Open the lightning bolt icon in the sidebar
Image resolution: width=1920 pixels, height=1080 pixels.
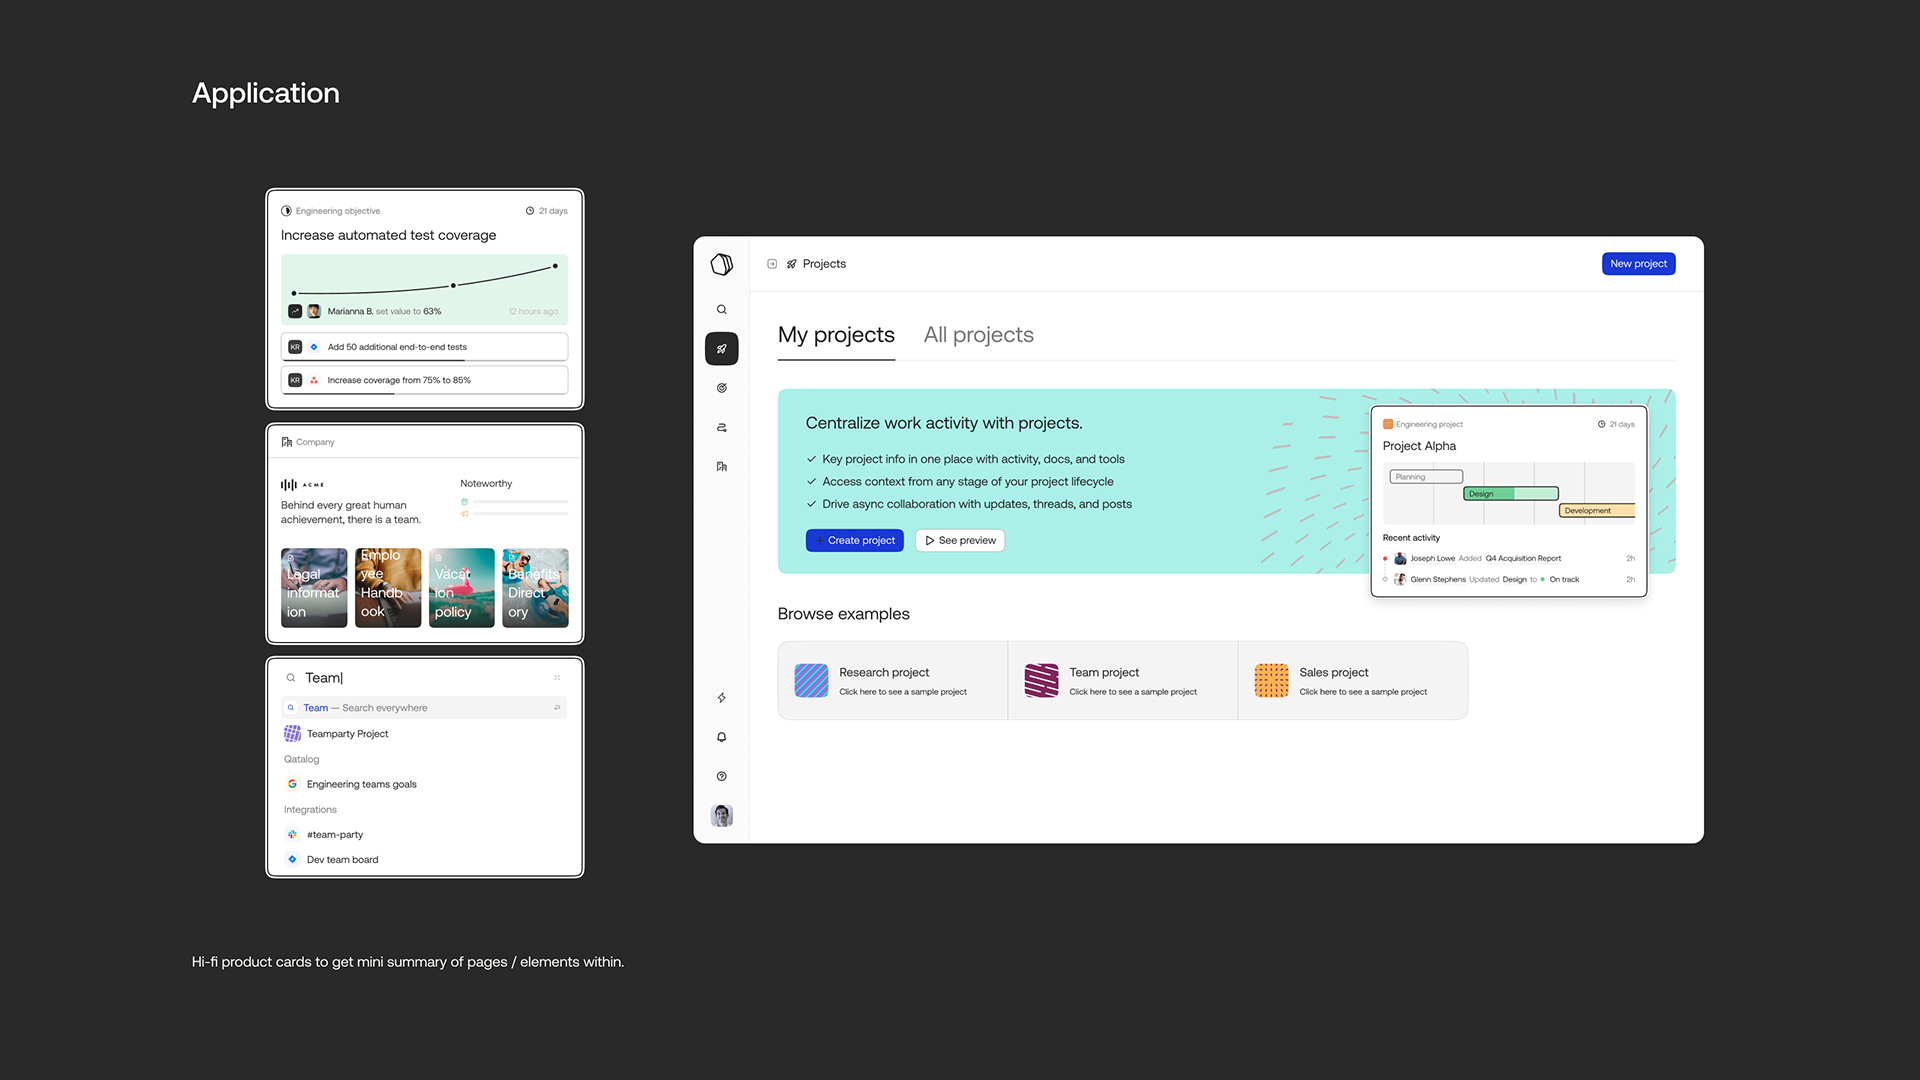coord(721,698)
